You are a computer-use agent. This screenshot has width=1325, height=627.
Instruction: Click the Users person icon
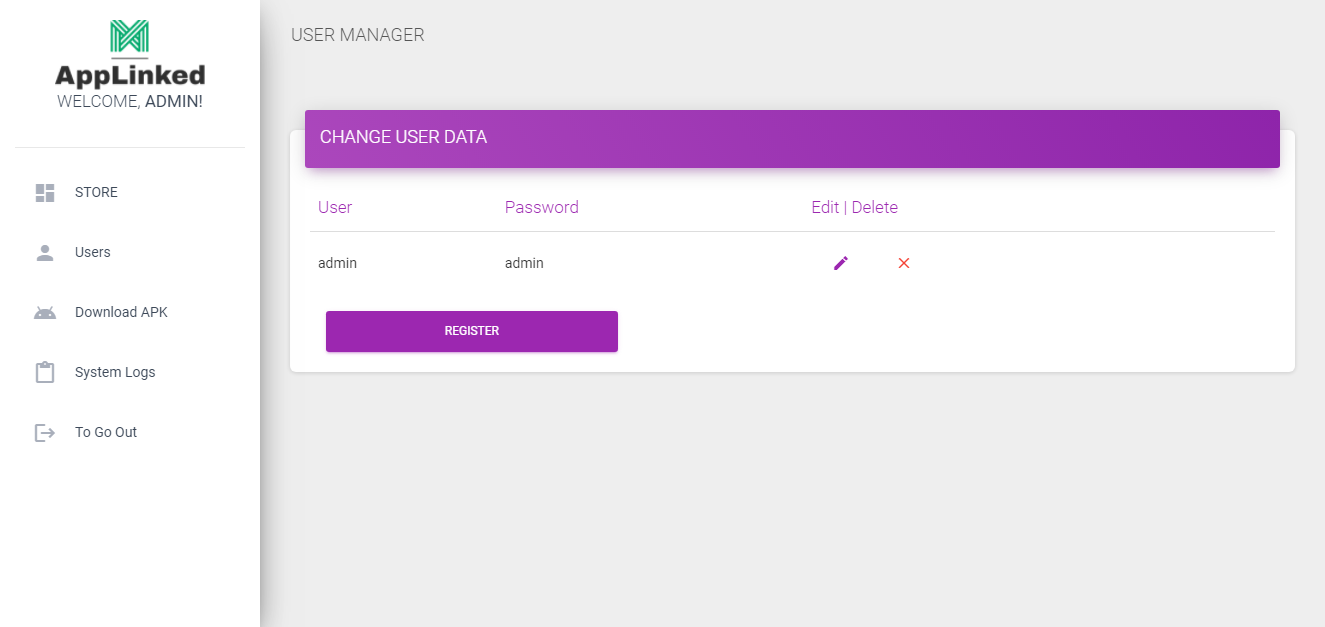pos(45,253)
